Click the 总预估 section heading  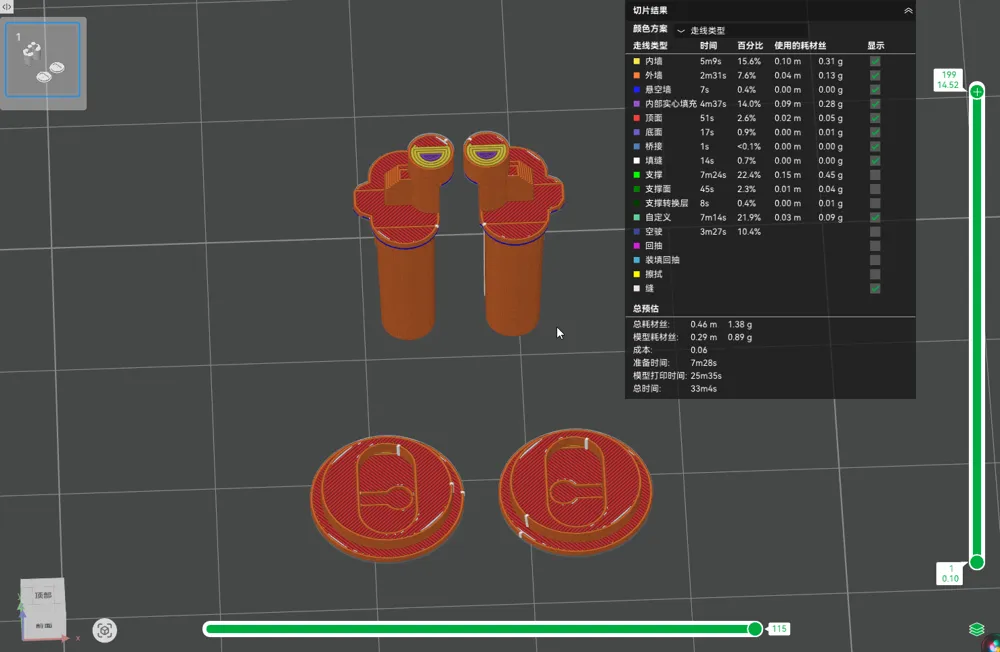[645, 308]
